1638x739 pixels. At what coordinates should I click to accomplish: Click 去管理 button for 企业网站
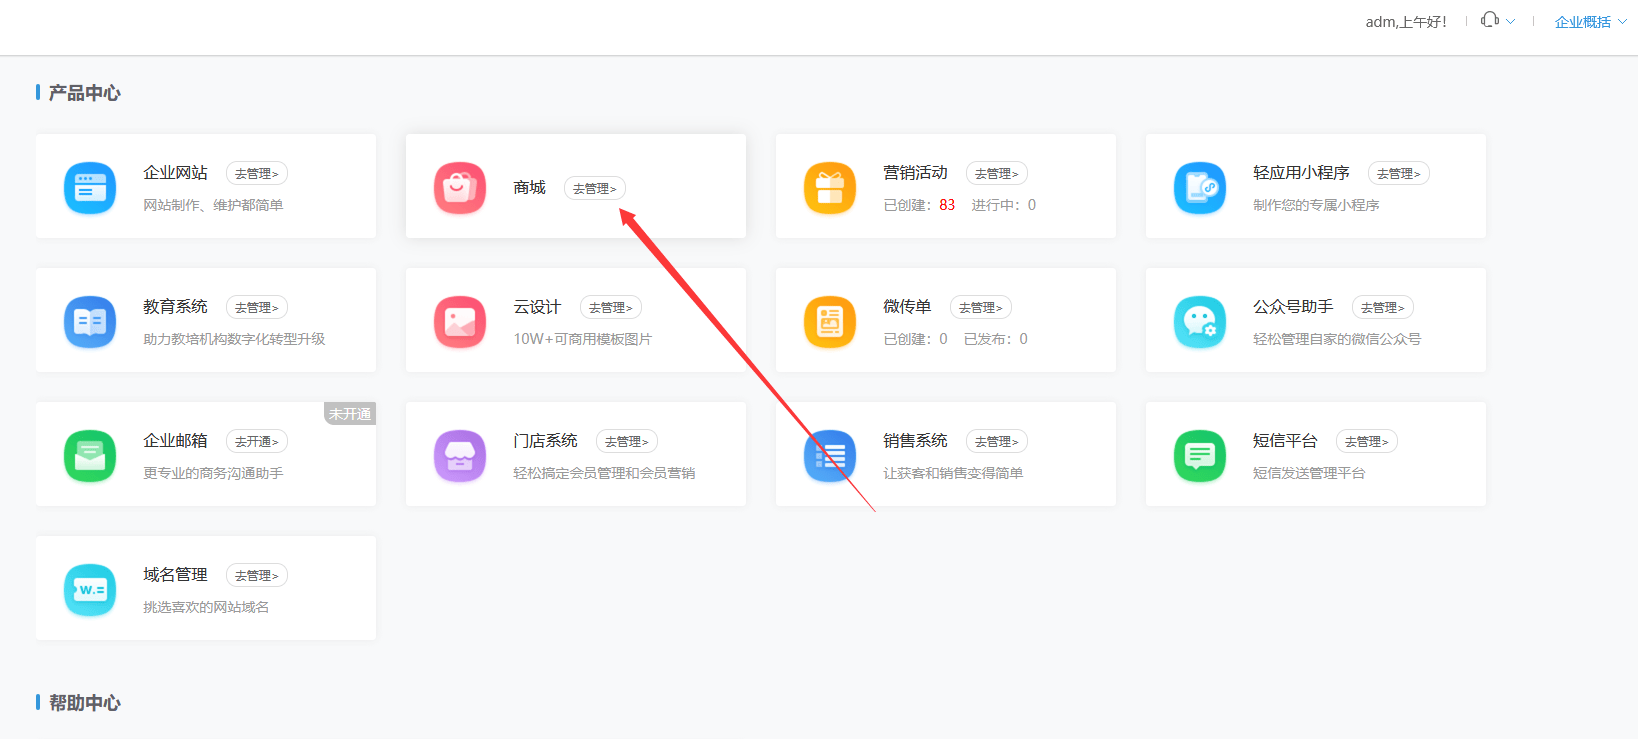[257, 173]
